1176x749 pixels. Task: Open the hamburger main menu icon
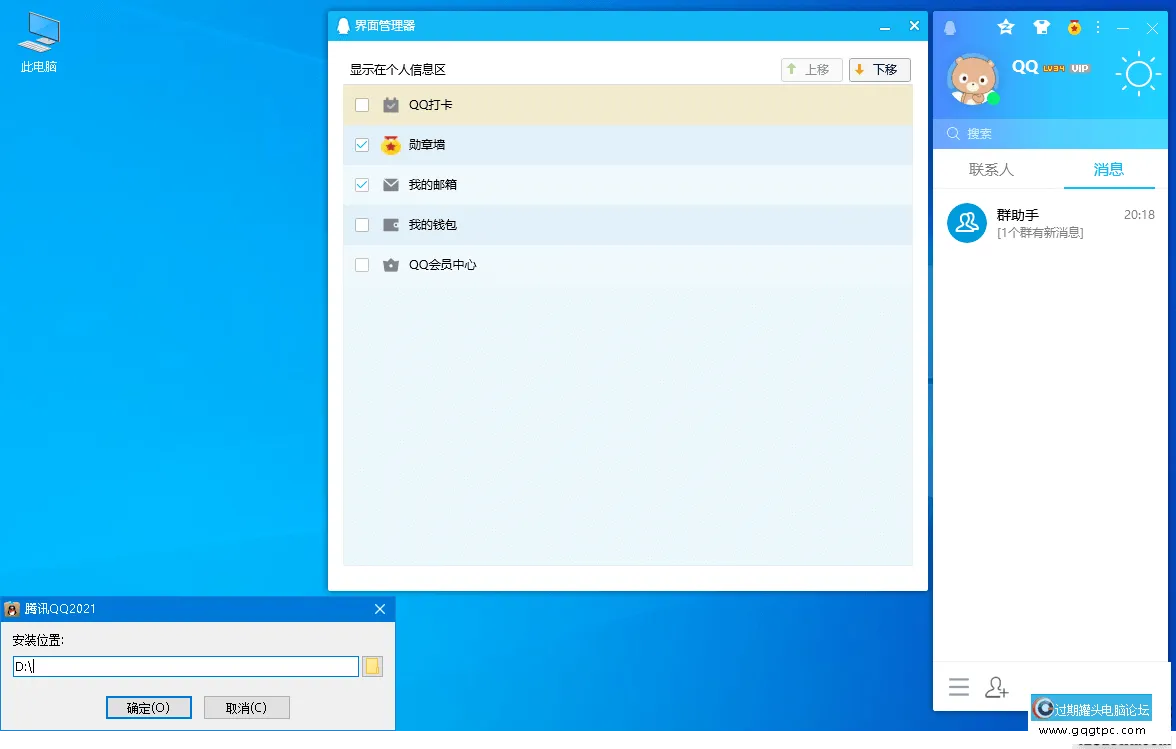coord(959,687)
